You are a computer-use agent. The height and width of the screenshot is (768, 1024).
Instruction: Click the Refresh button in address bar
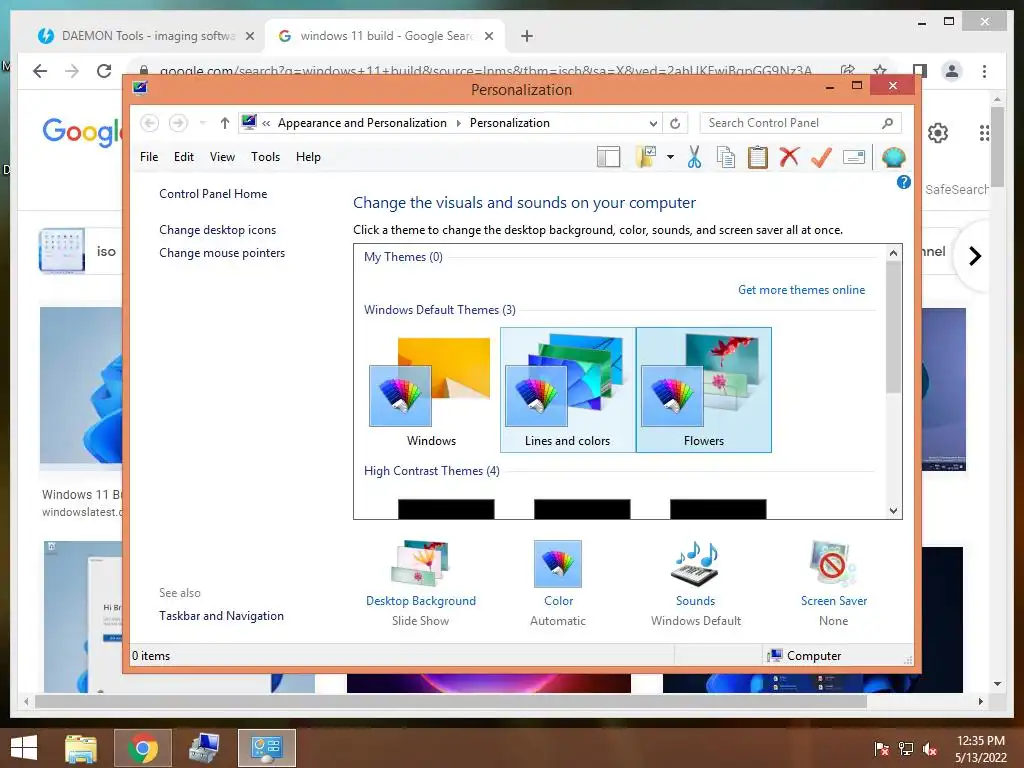click(x=675, y=123)
